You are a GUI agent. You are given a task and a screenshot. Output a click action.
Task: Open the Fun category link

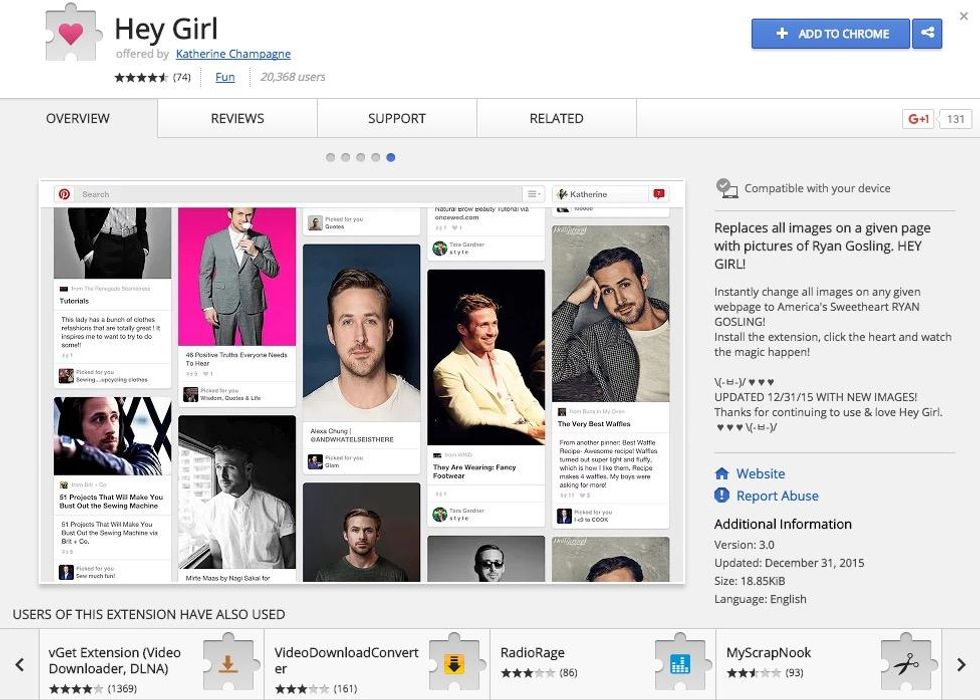pyautogui.click(x=225, y=77)
